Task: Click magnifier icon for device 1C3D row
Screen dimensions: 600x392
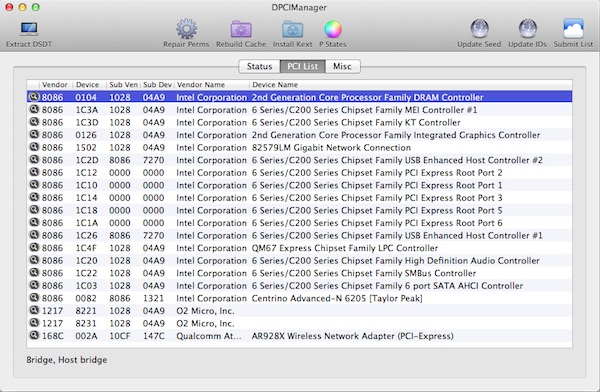Action: tap(34, 122)
